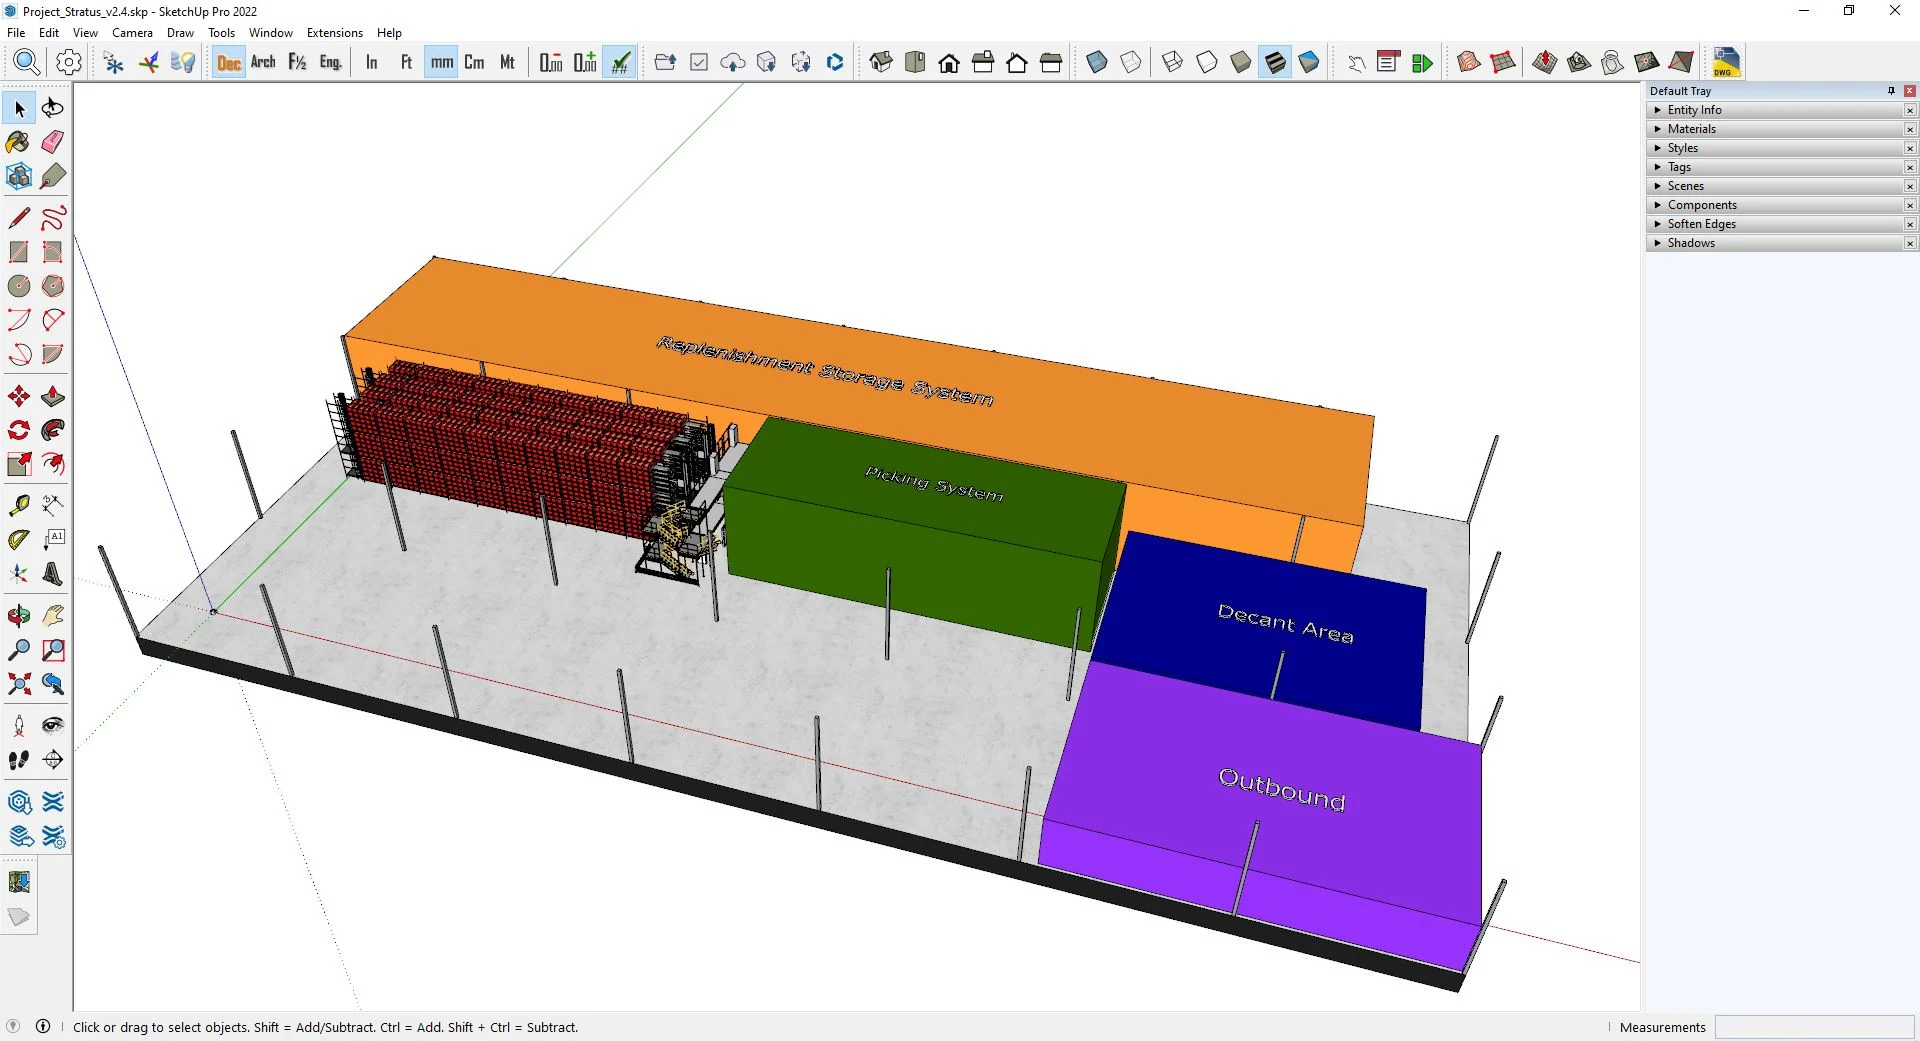Click the Zoom Extents tool
This screenshot has height=1041, width=1920.
tap(19, 684)
